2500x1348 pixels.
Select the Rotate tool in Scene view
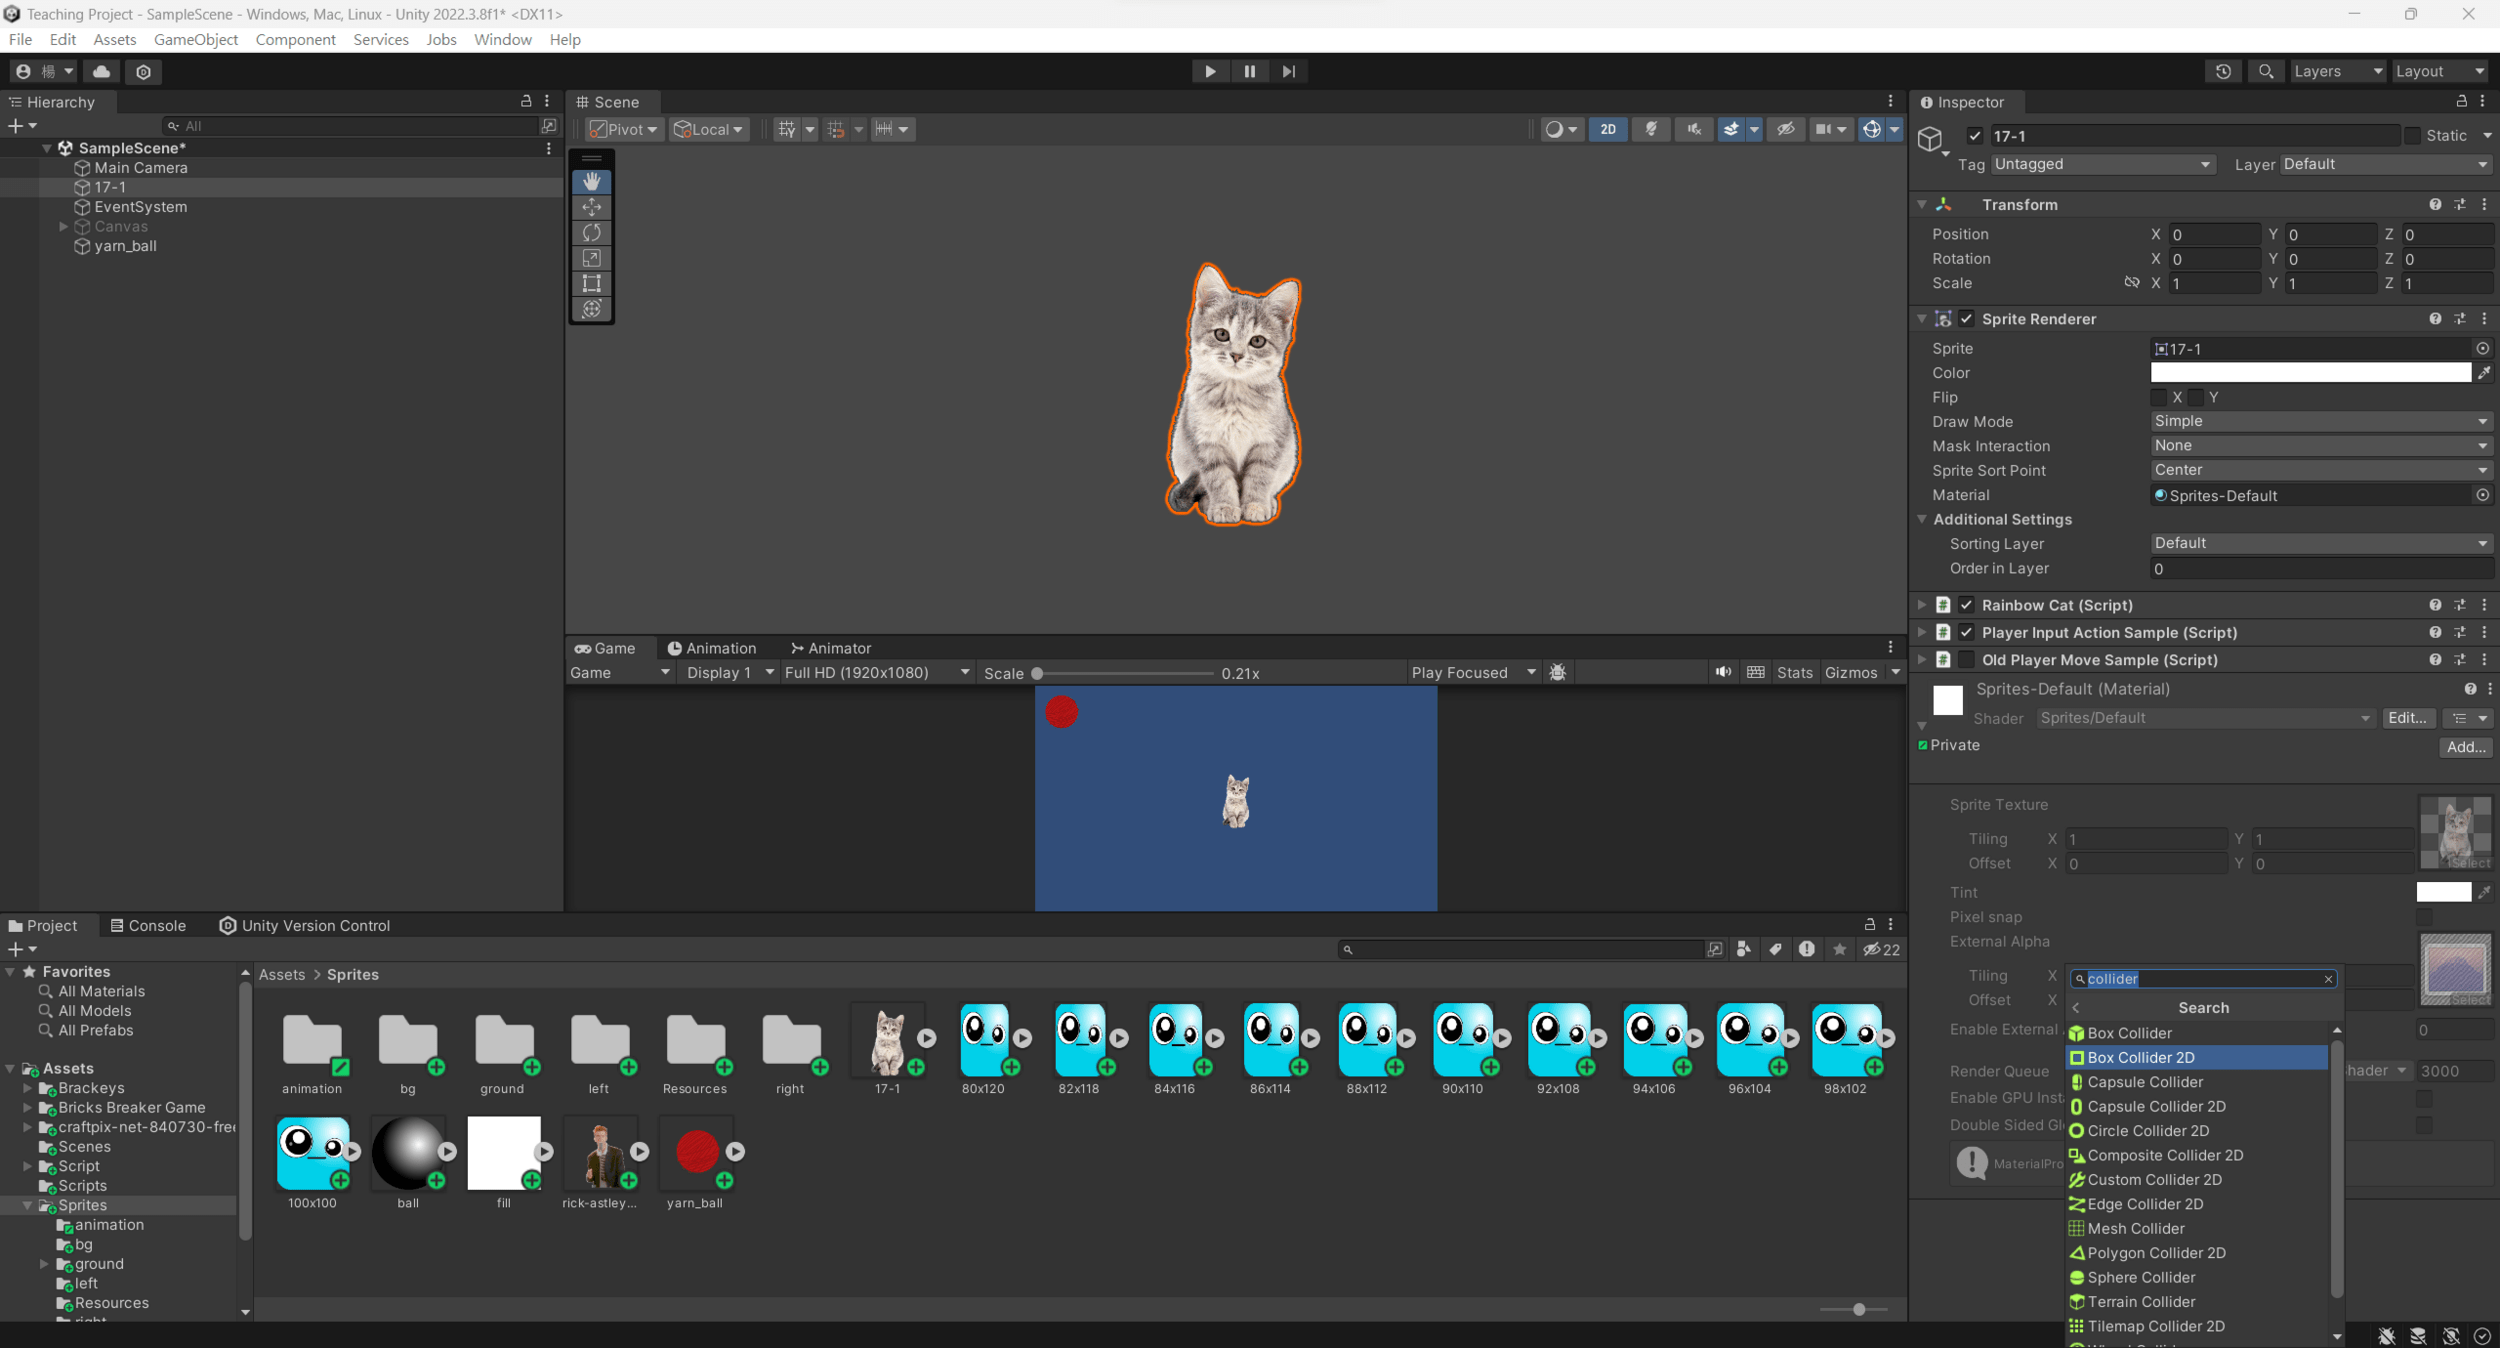coord(592,233)
